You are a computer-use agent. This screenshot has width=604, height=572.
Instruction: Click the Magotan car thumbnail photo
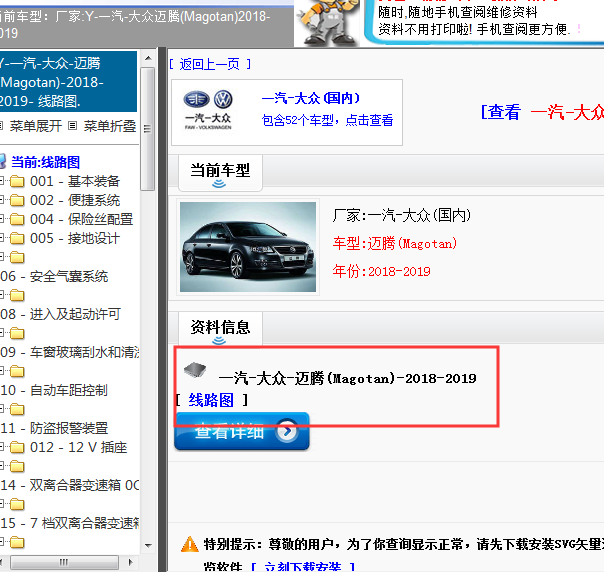click(248, 247)
